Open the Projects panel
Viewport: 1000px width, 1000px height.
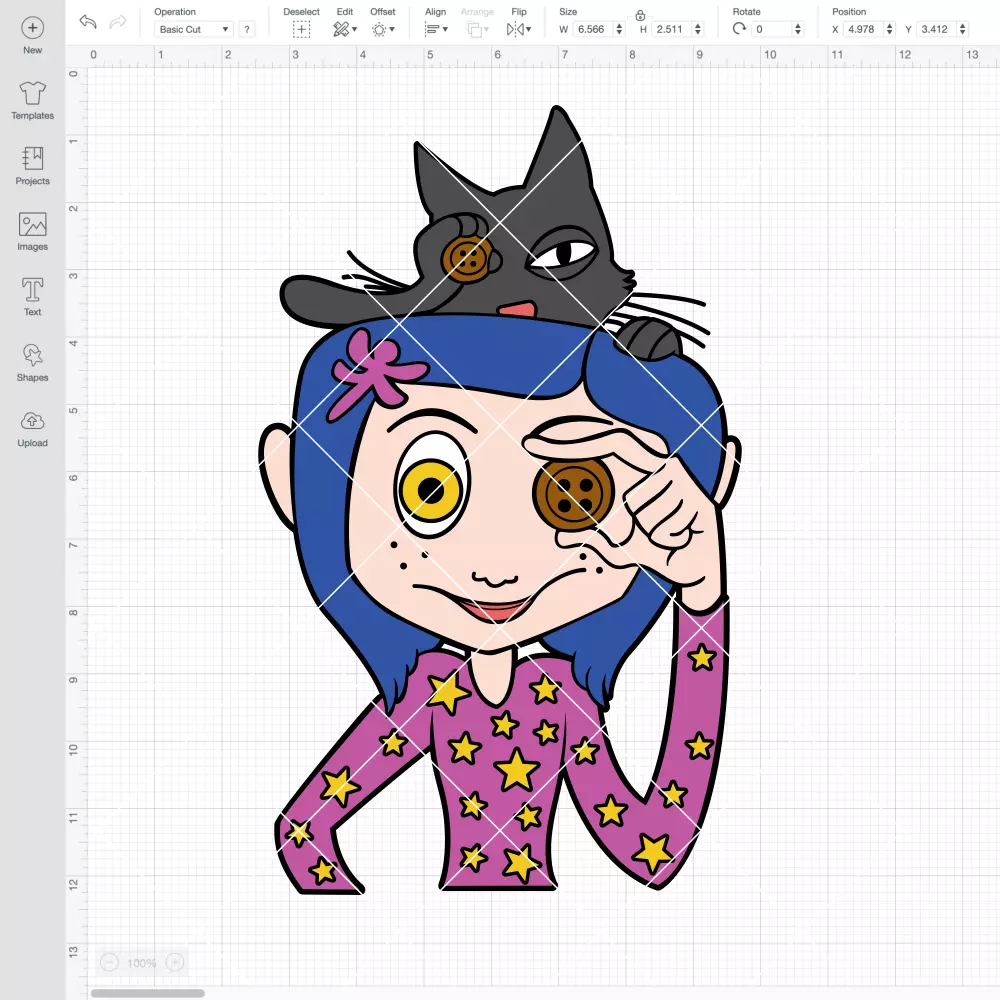click(33, 166)
